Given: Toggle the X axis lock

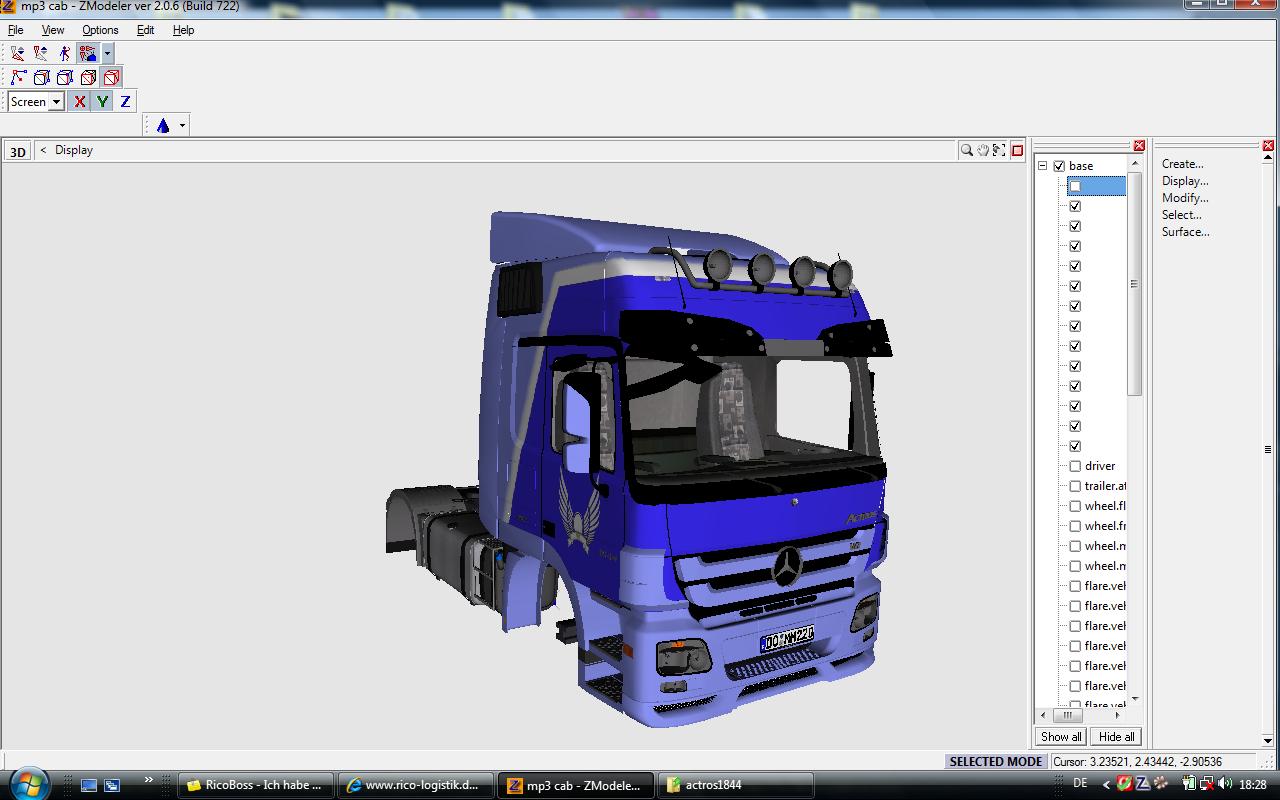Looking at the screenshot, I should pos(80,101).
